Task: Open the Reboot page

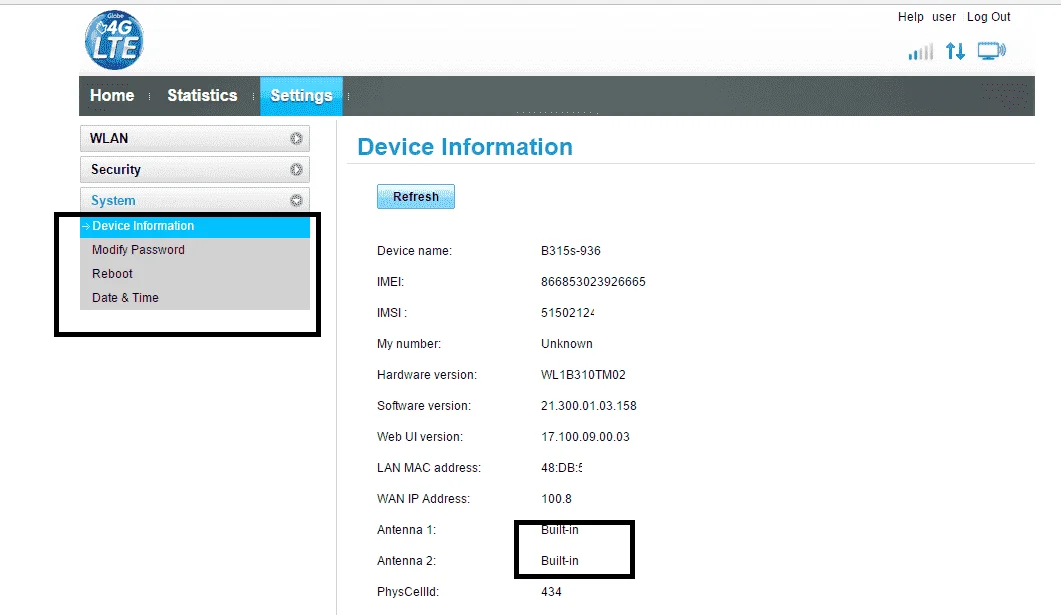Action: pyautogui.click(x=112, y=273)
